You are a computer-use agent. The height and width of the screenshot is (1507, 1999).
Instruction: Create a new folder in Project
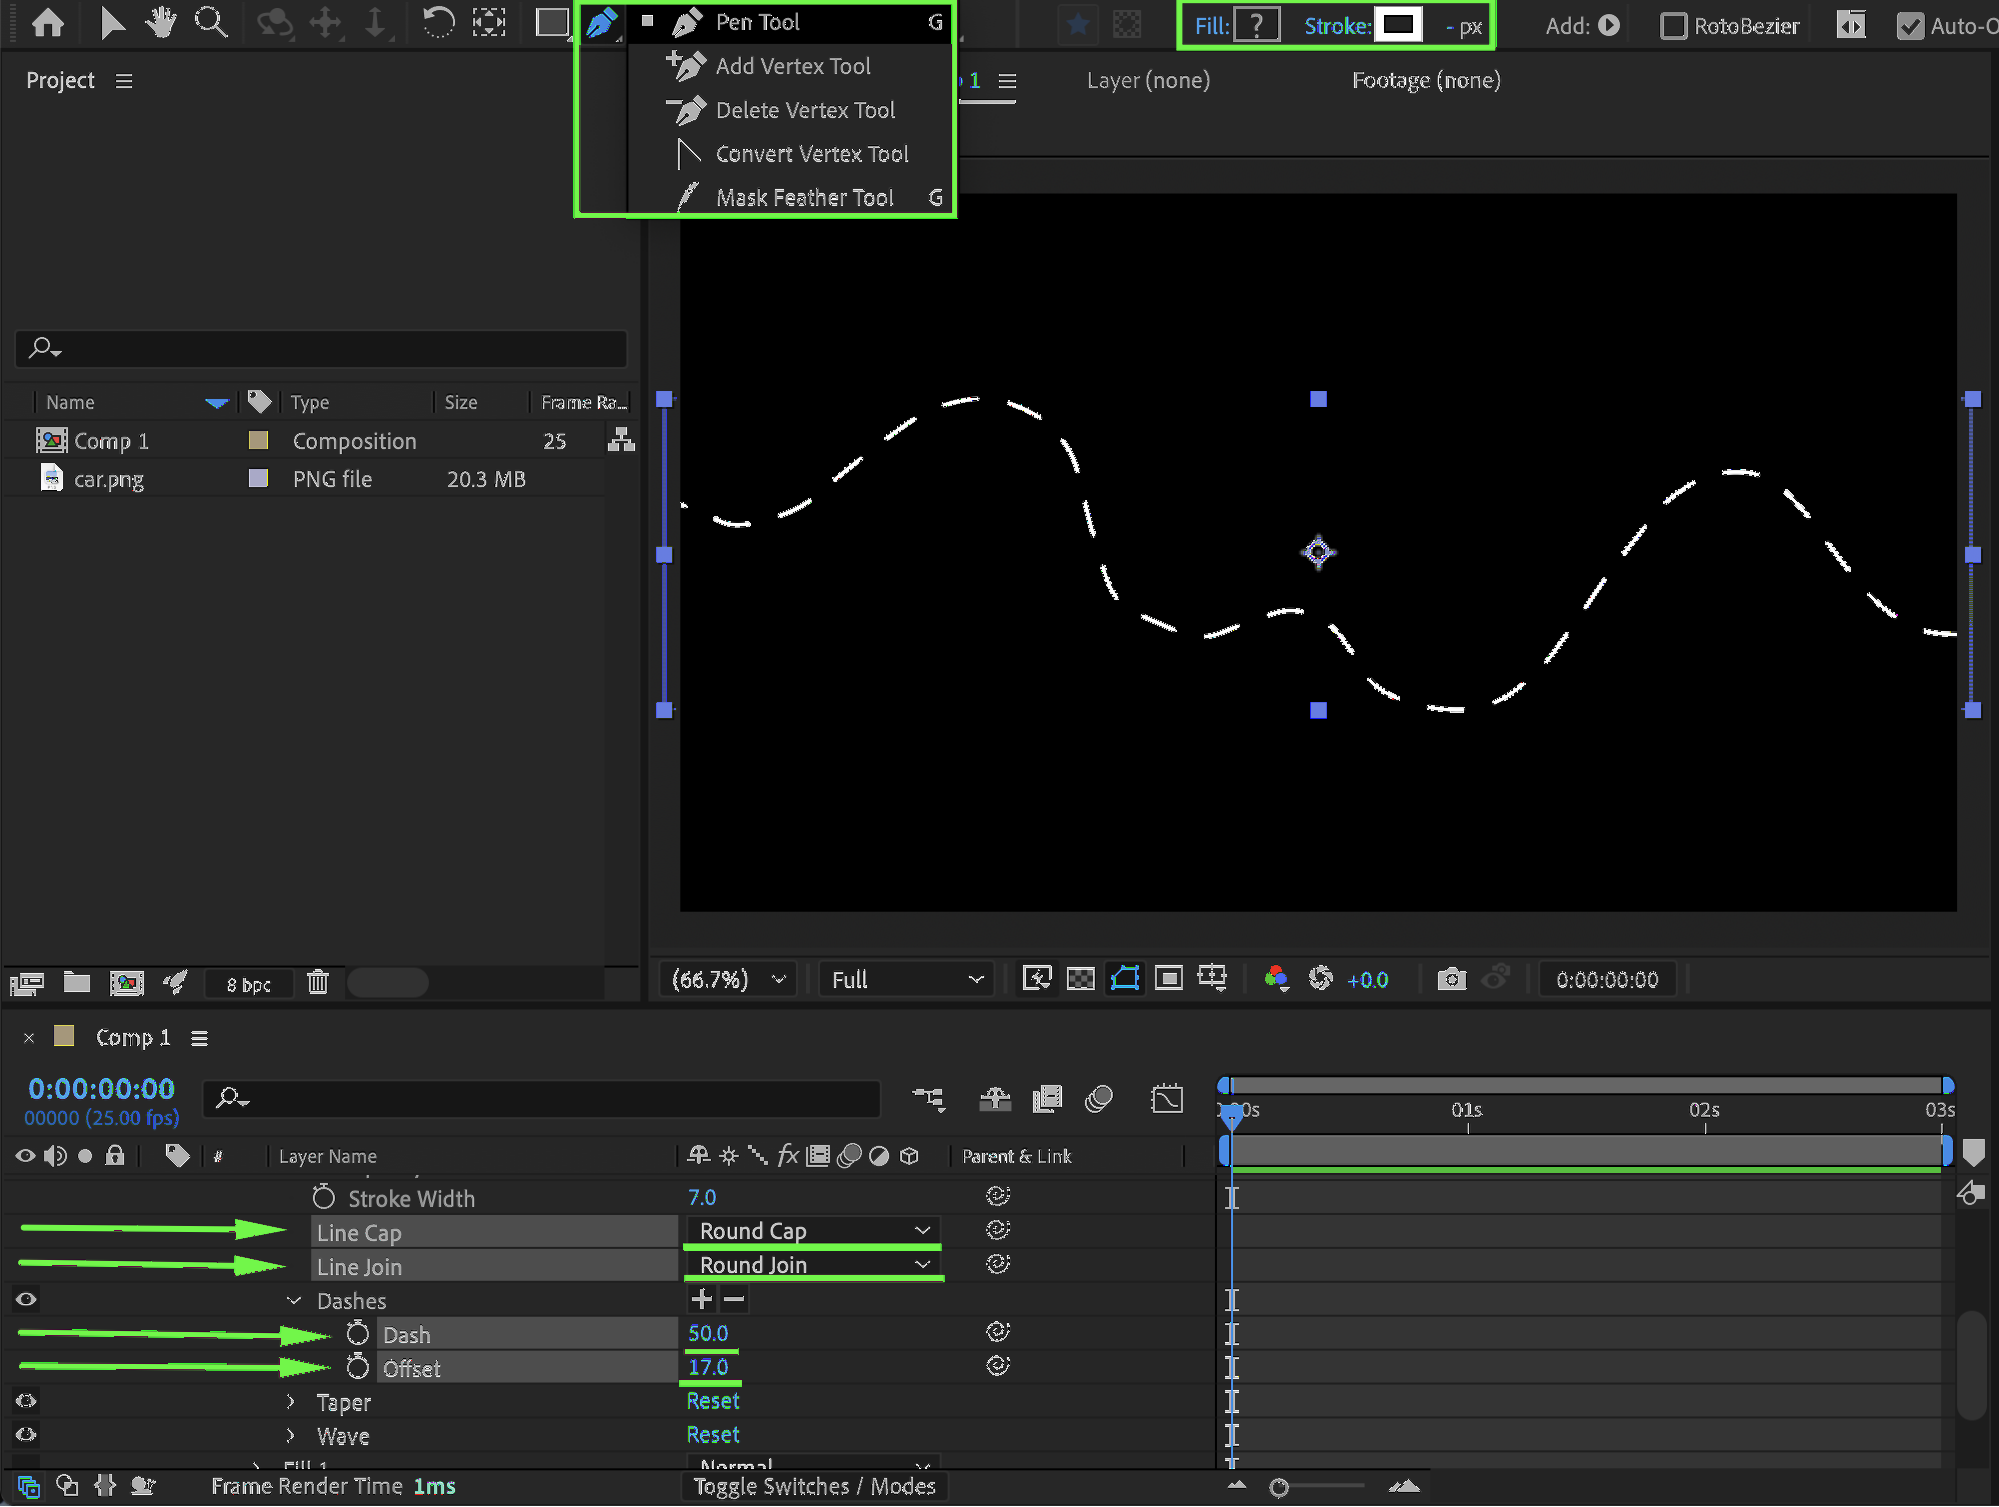click(x=77, y=983)
